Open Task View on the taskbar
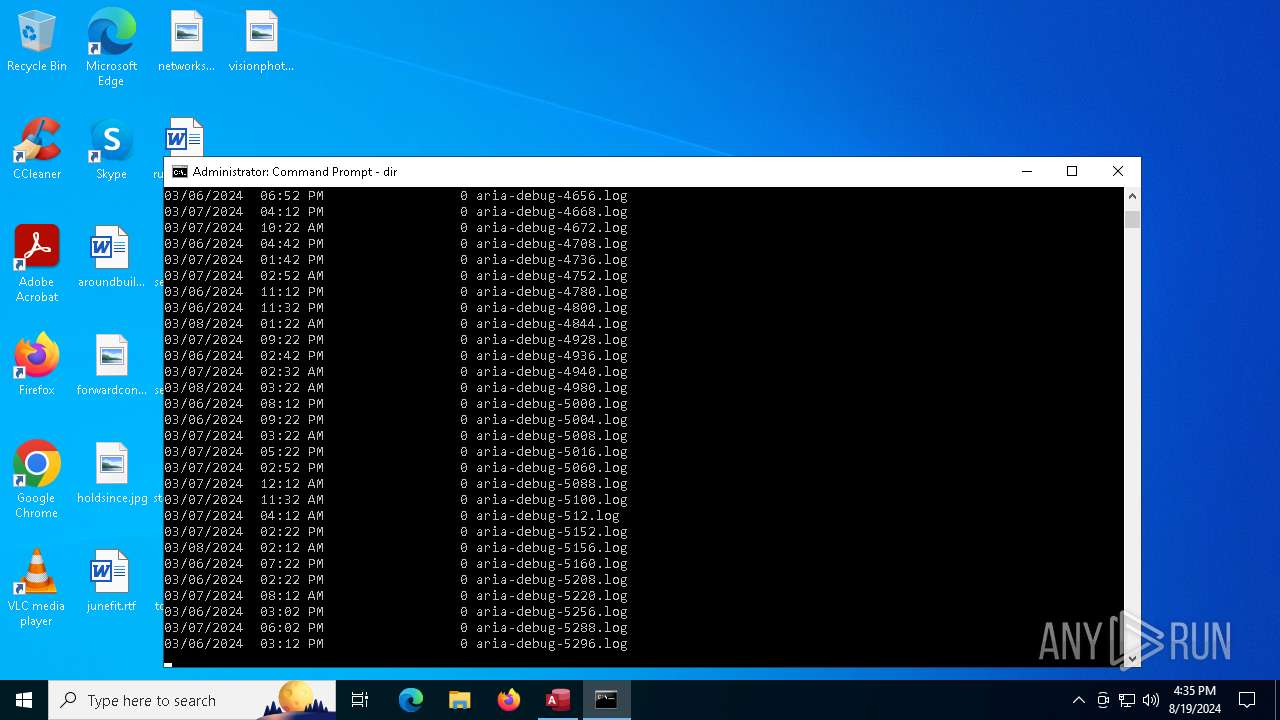 pyautogui.click(x=360, y=700)
